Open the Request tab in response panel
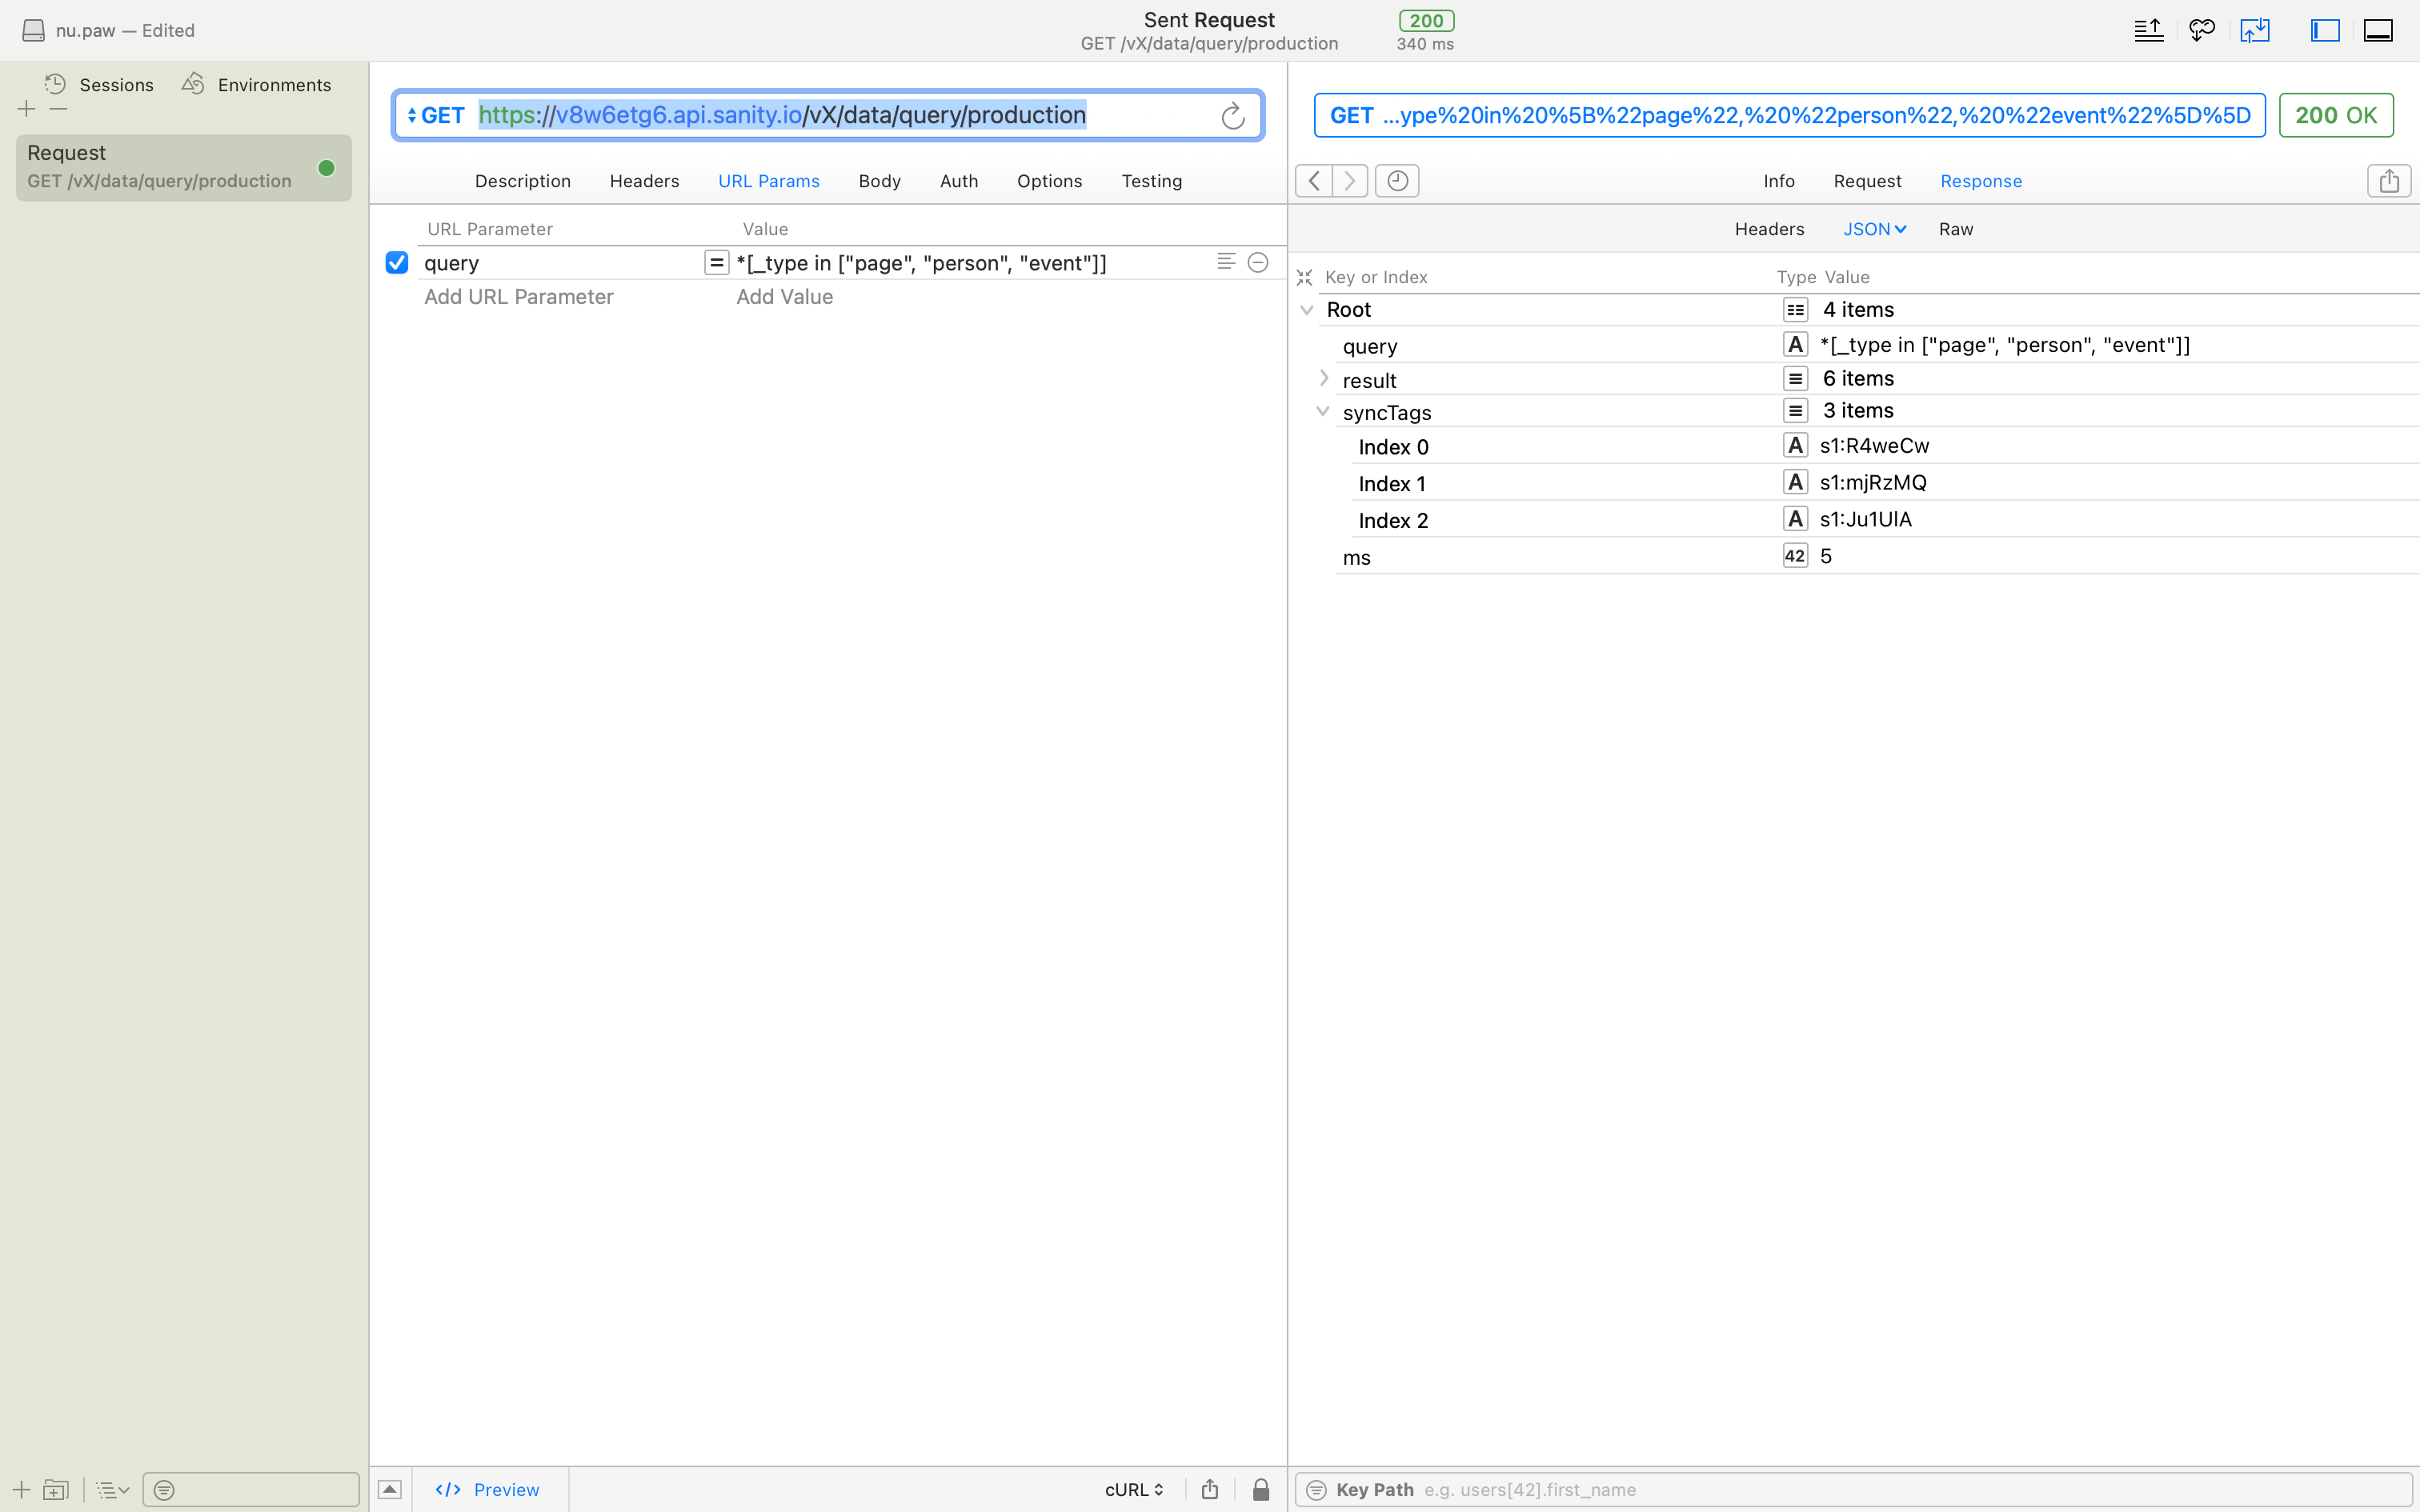 (x=1867, y=181)
